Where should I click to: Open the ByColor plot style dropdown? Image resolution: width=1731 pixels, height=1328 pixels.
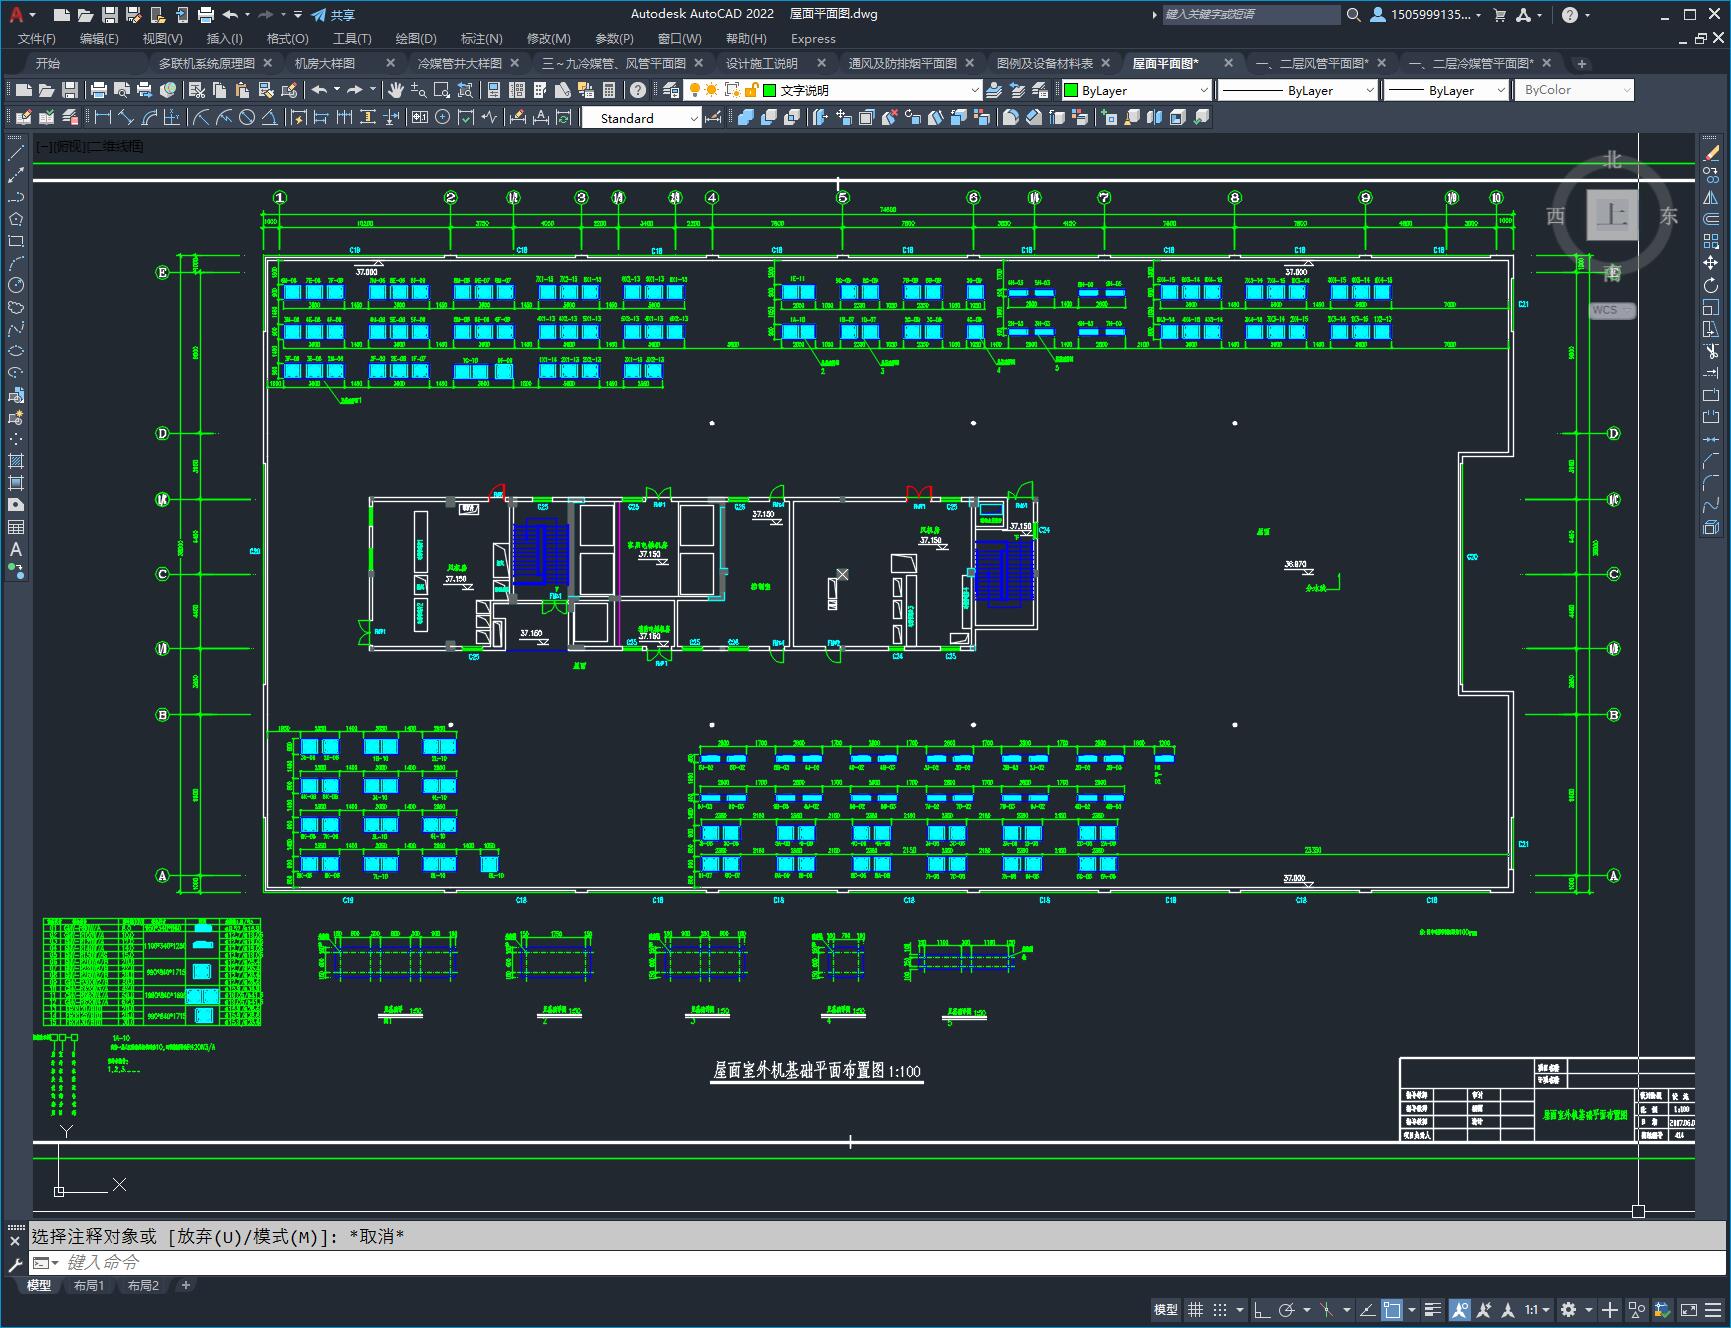tap(1575, 90)
